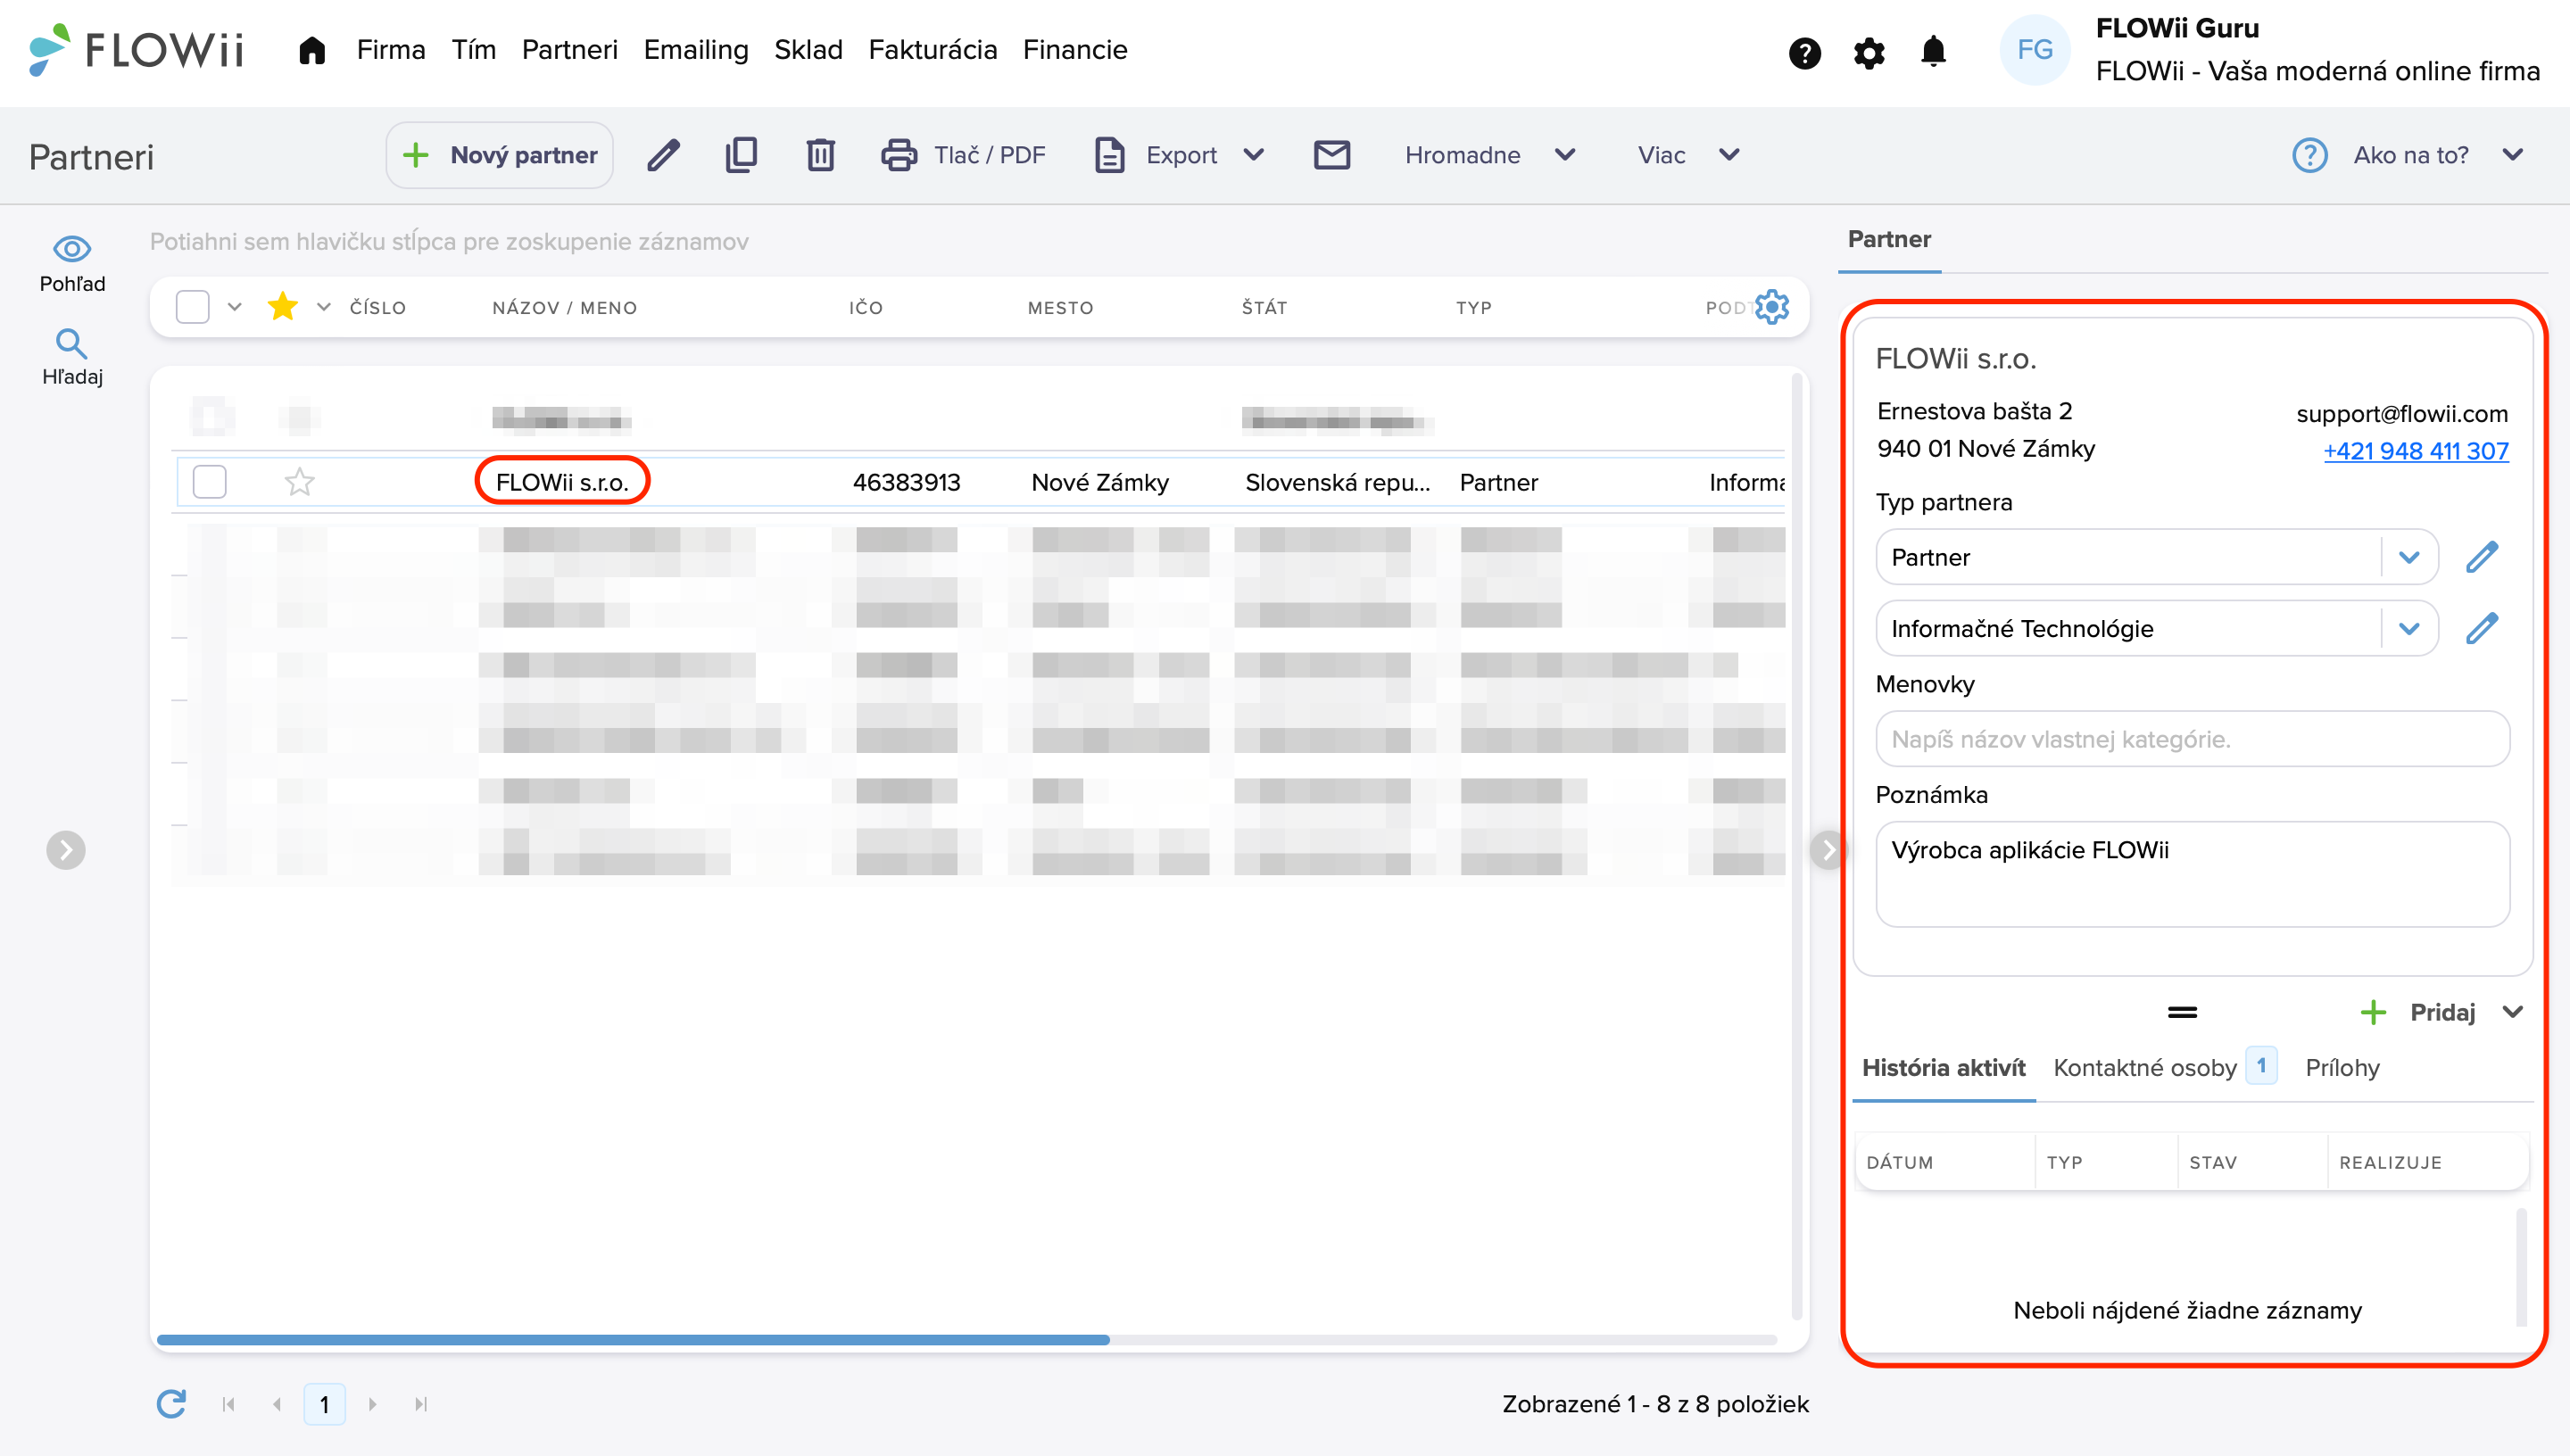Refresh the partner list
The width and height of the screenshot is (2570, 1456).
pos(171,1403)
